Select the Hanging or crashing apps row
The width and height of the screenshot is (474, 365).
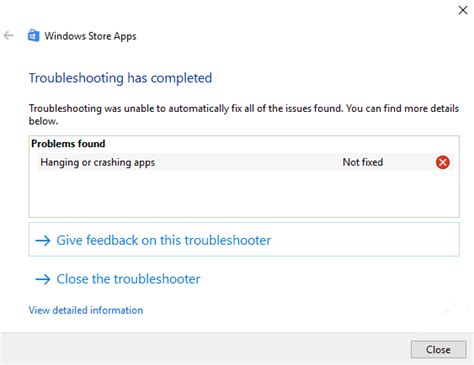coord(246,162)
